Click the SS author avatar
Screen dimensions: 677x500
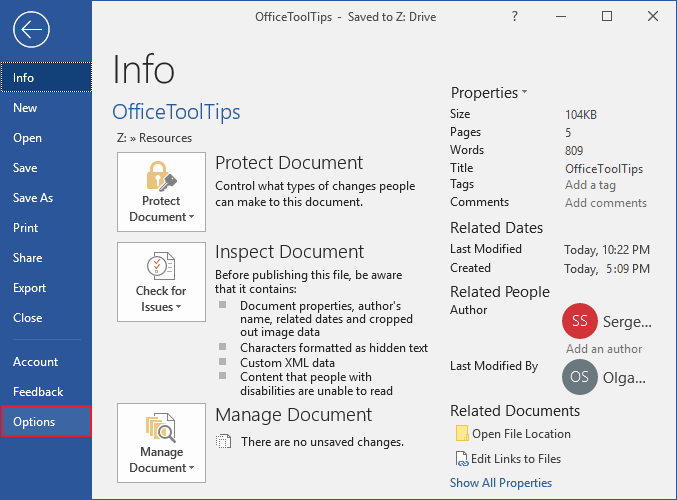coord(579,321)
